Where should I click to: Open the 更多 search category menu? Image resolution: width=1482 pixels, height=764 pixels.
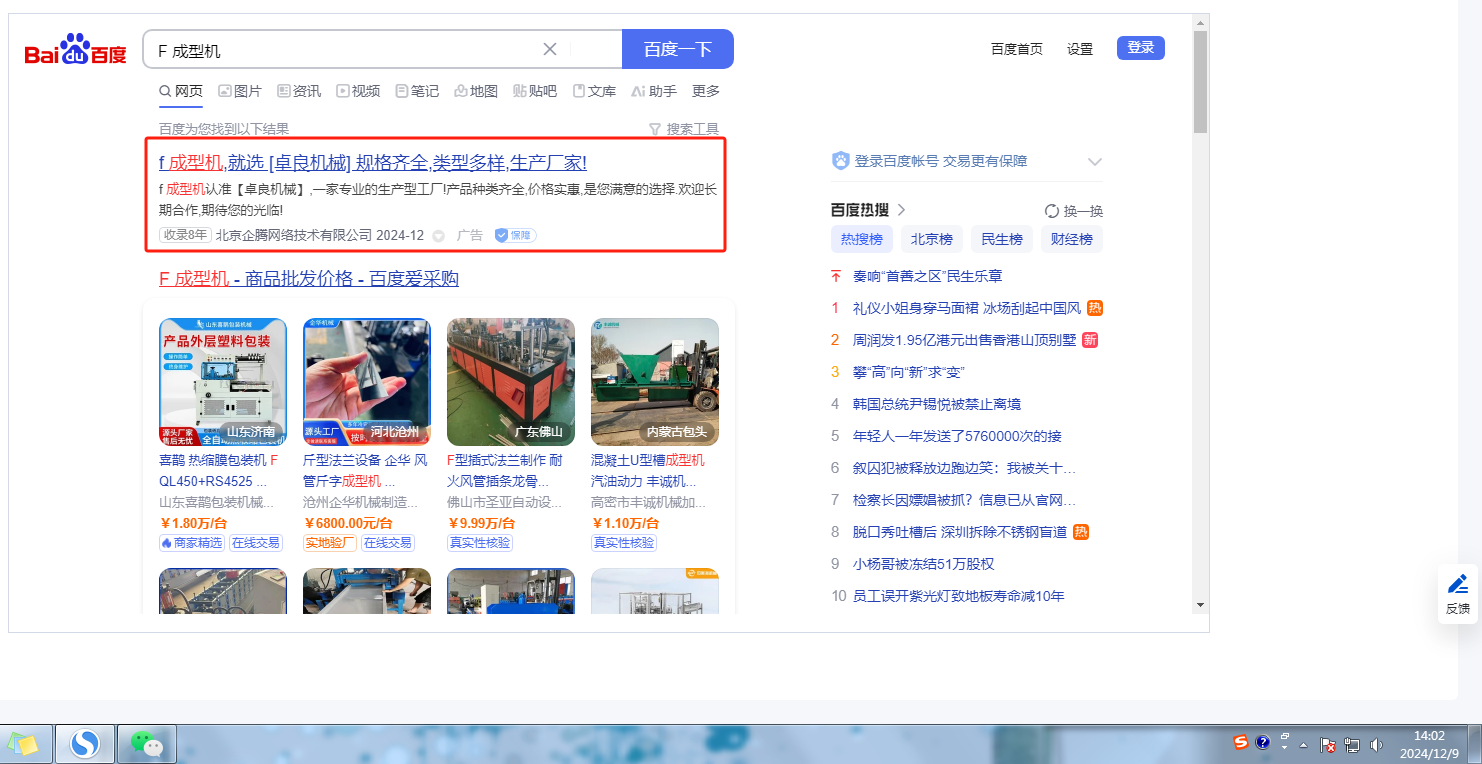[x=706, y=91]
